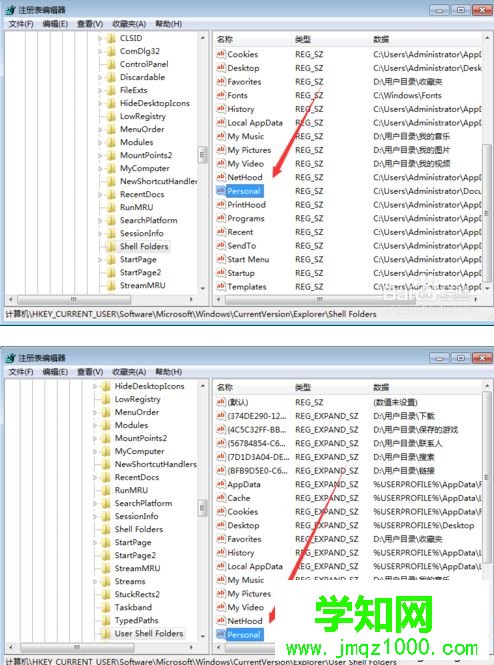Select the Personal value in the top window
Image resolution: width=494 pixels, height=665 pixels.
pos(244,191)
